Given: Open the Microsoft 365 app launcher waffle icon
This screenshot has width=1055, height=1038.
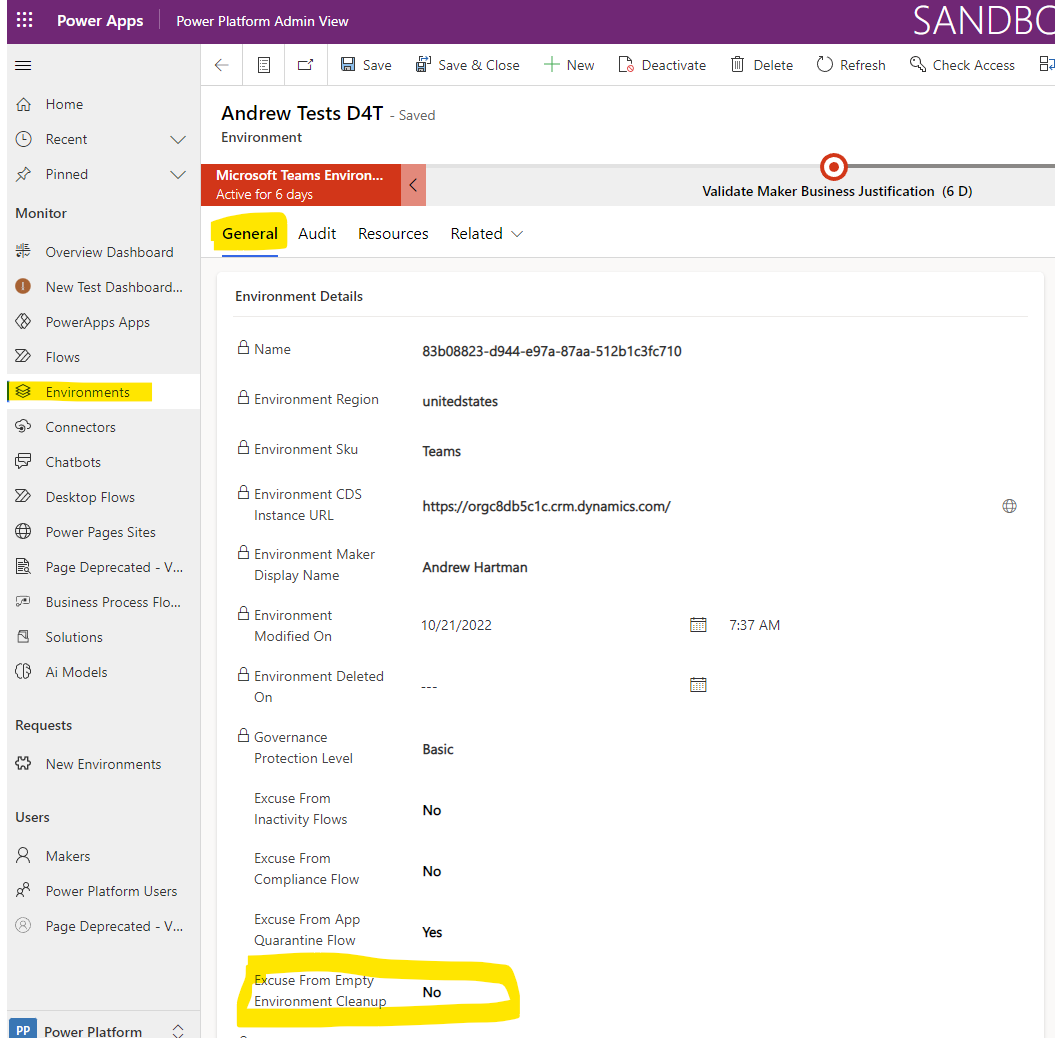Looking at the screenshot, I should (24, 20).
